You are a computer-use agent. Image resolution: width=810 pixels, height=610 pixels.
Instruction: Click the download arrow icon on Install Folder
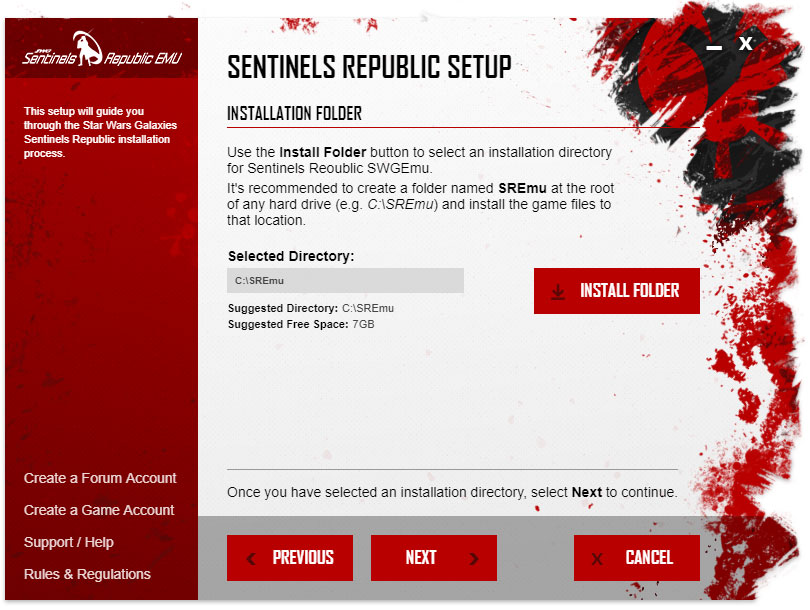tap(558, 291)
